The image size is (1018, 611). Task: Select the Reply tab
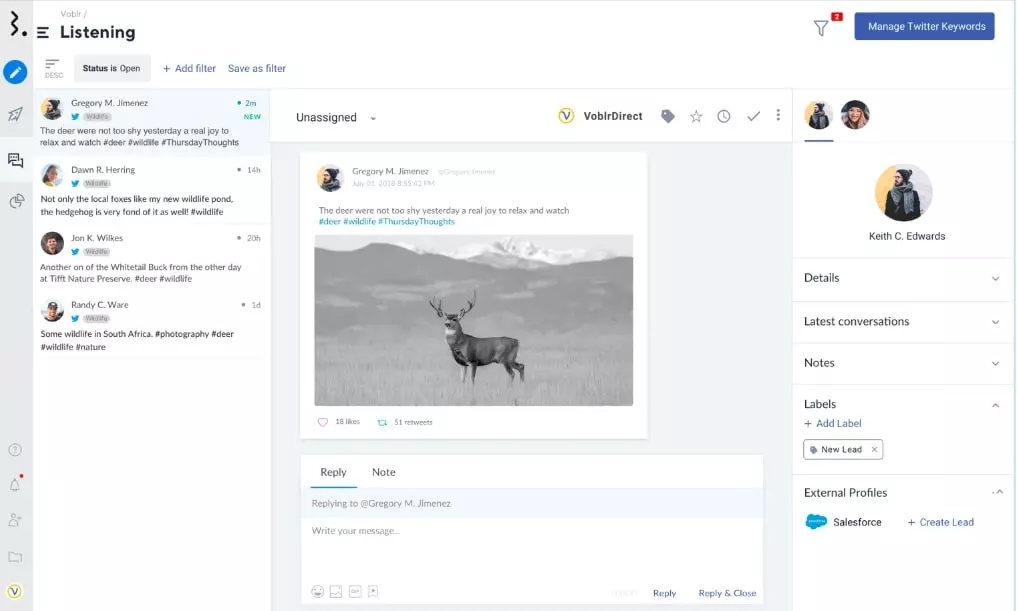click(333, 472)
